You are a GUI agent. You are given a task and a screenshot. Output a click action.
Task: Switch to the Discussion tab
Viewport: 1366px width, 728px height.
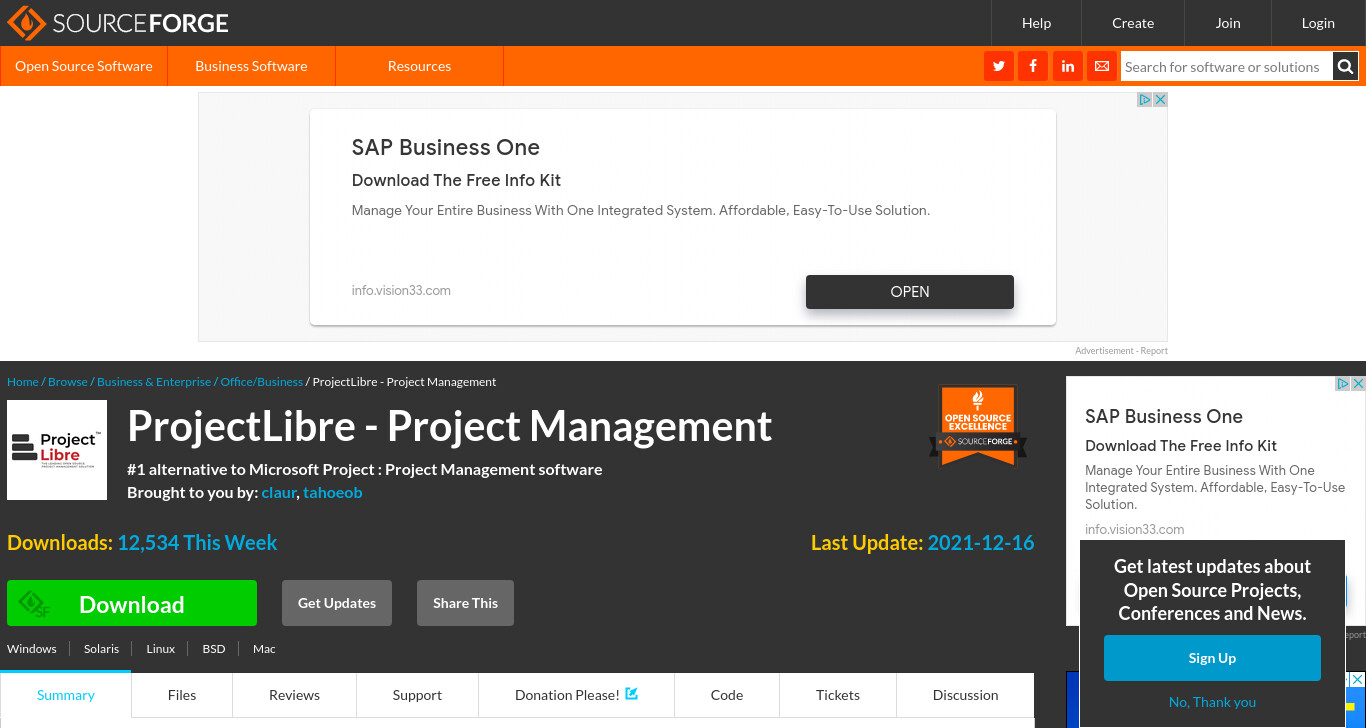point(965,695)
